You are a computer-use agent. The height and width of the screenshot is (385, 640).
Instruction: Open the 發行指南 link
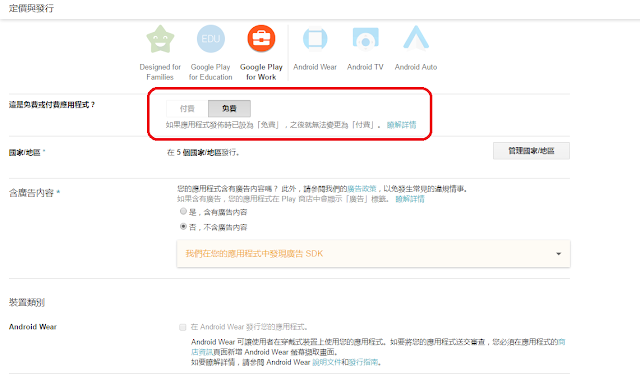[x=363, y=362]
